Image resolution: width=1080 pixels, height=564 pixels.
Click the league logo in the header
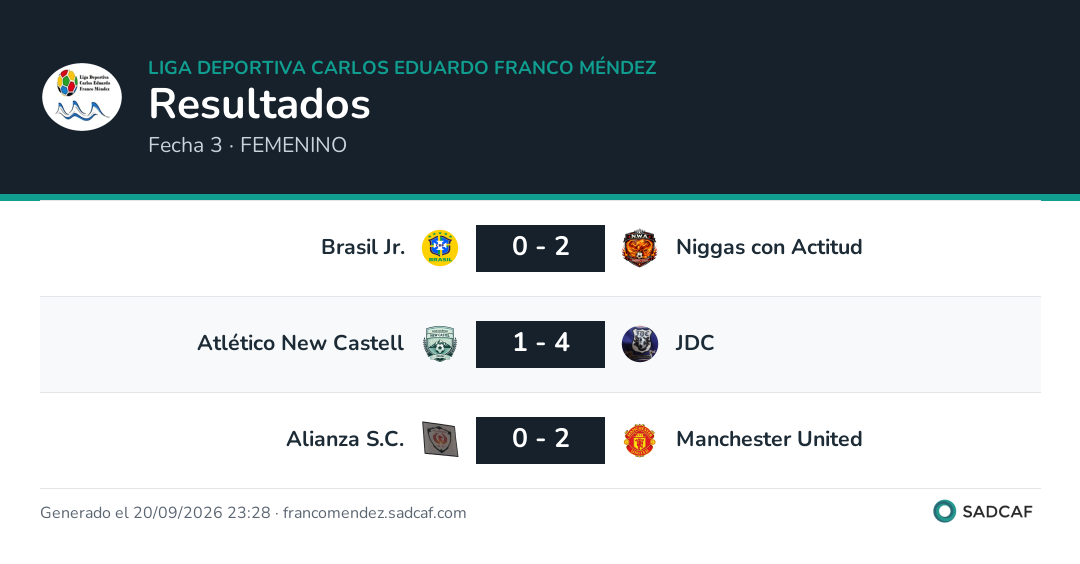(x=82, y=97)
